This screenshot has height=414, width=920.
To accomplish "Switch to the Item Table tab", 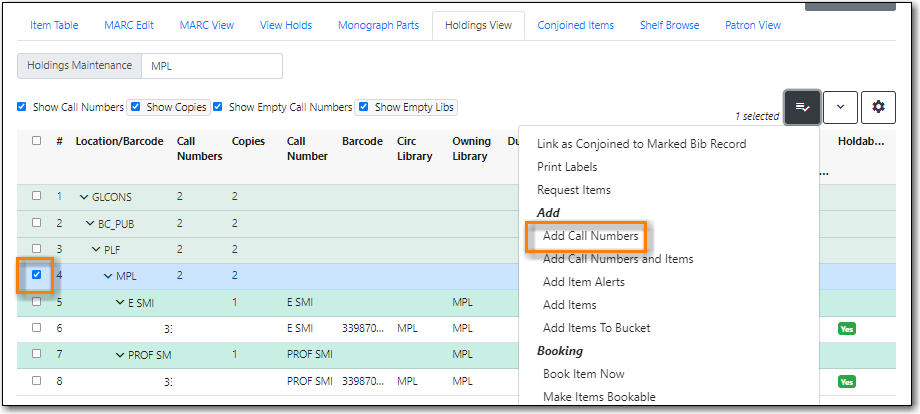I will [54, 25].
